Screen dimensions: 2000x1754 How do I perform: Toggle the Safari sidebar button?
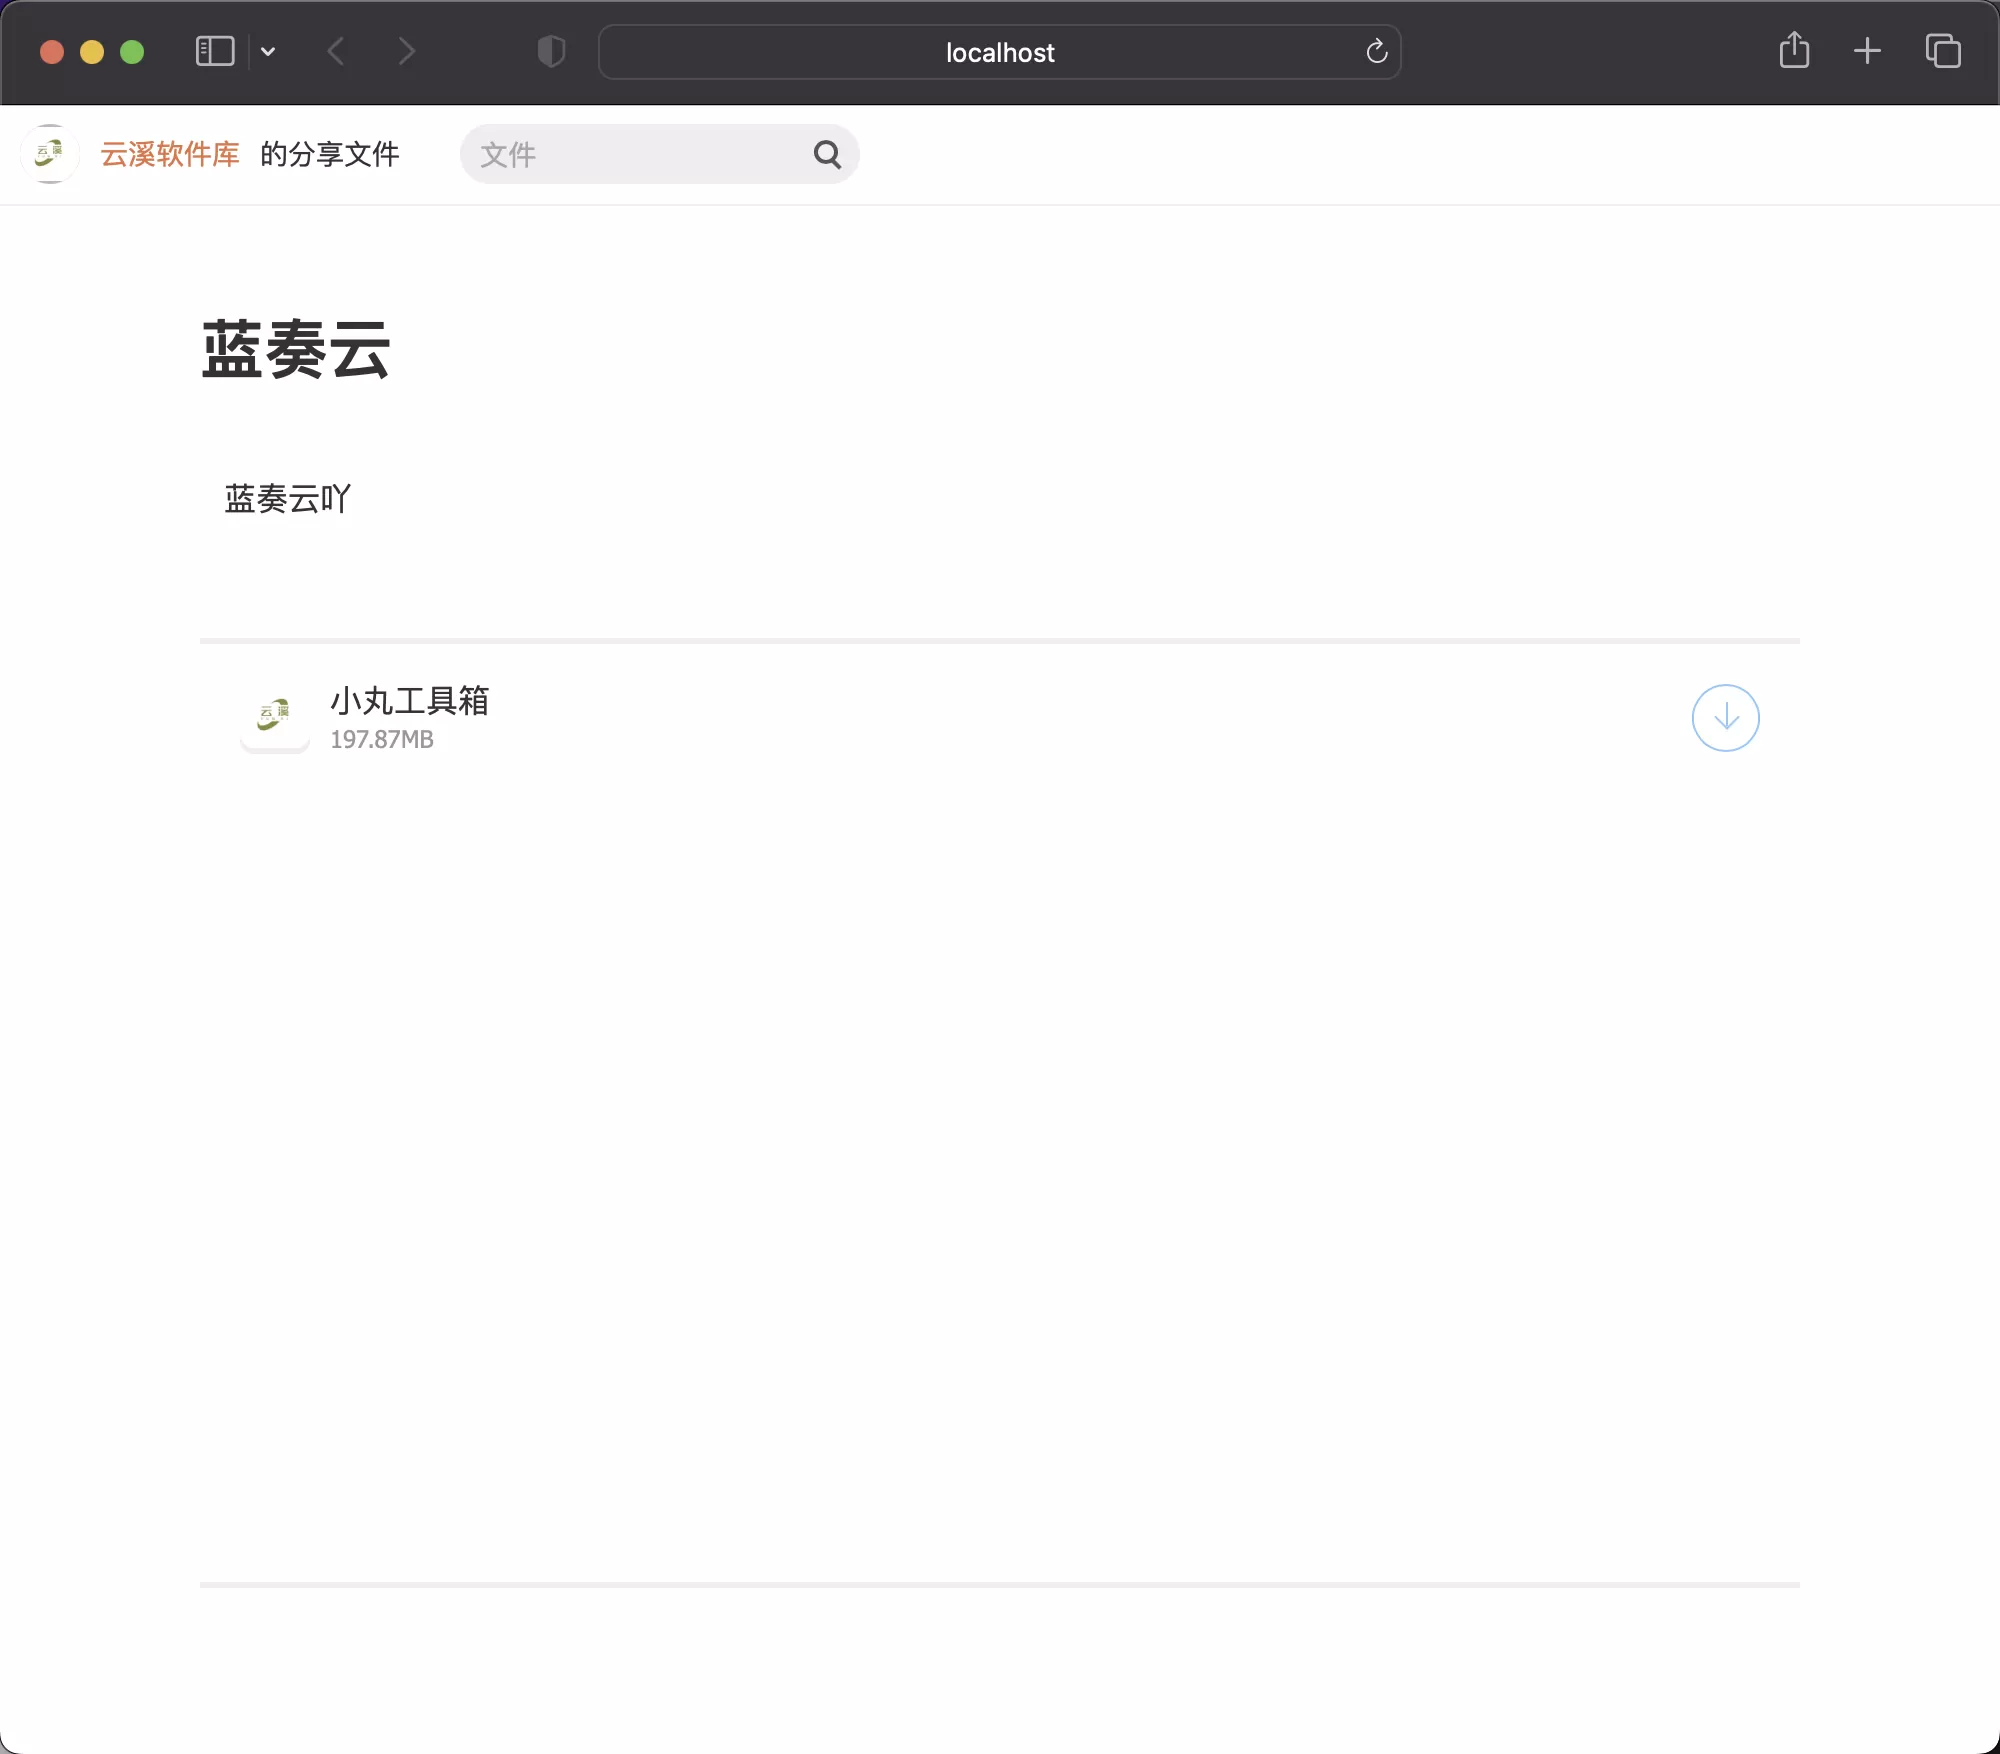tap(215, 51)
